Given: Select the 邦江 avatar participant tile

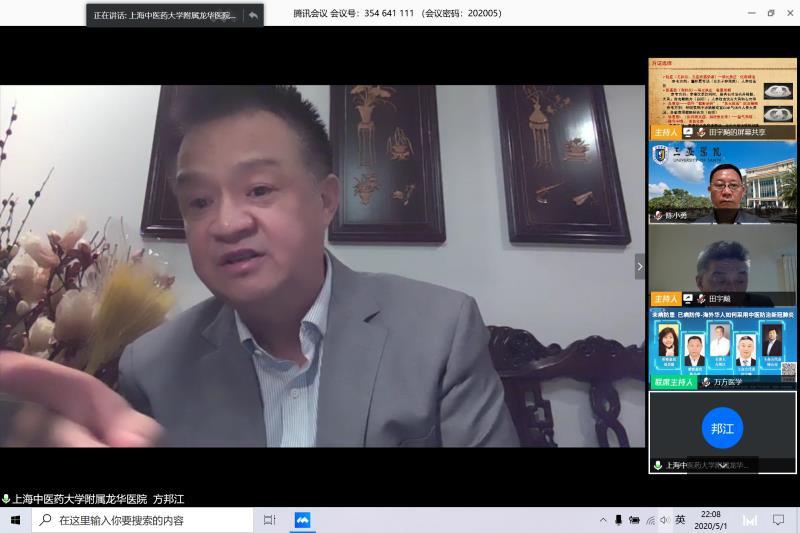Looking at the screenshot, I should pyautogui.click(x=722, y=430).
